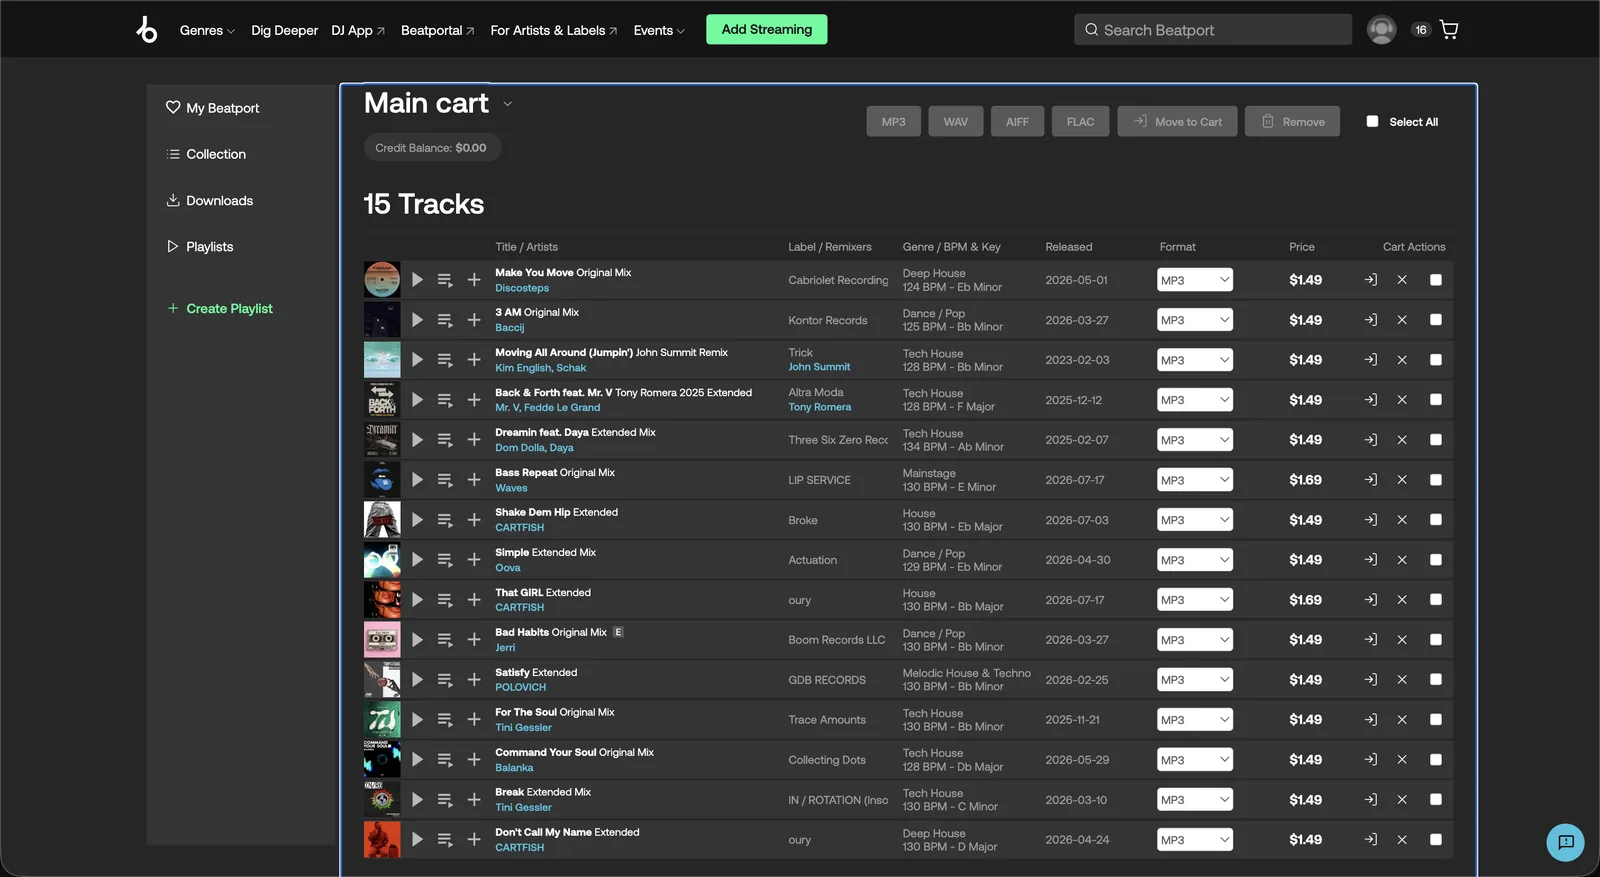Image resolution: width=1600 pixels, height=877 pixels.
Task: Play For The Soul Original Mix
Action: point(417,720)
